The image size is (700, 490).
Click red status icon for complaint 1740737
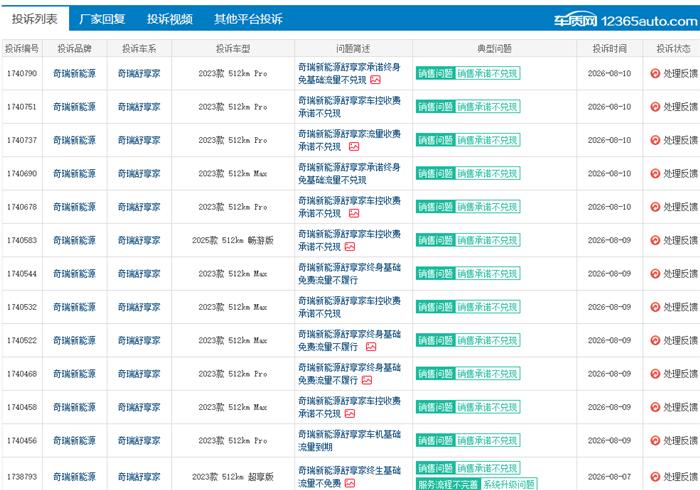pos(655,140)
